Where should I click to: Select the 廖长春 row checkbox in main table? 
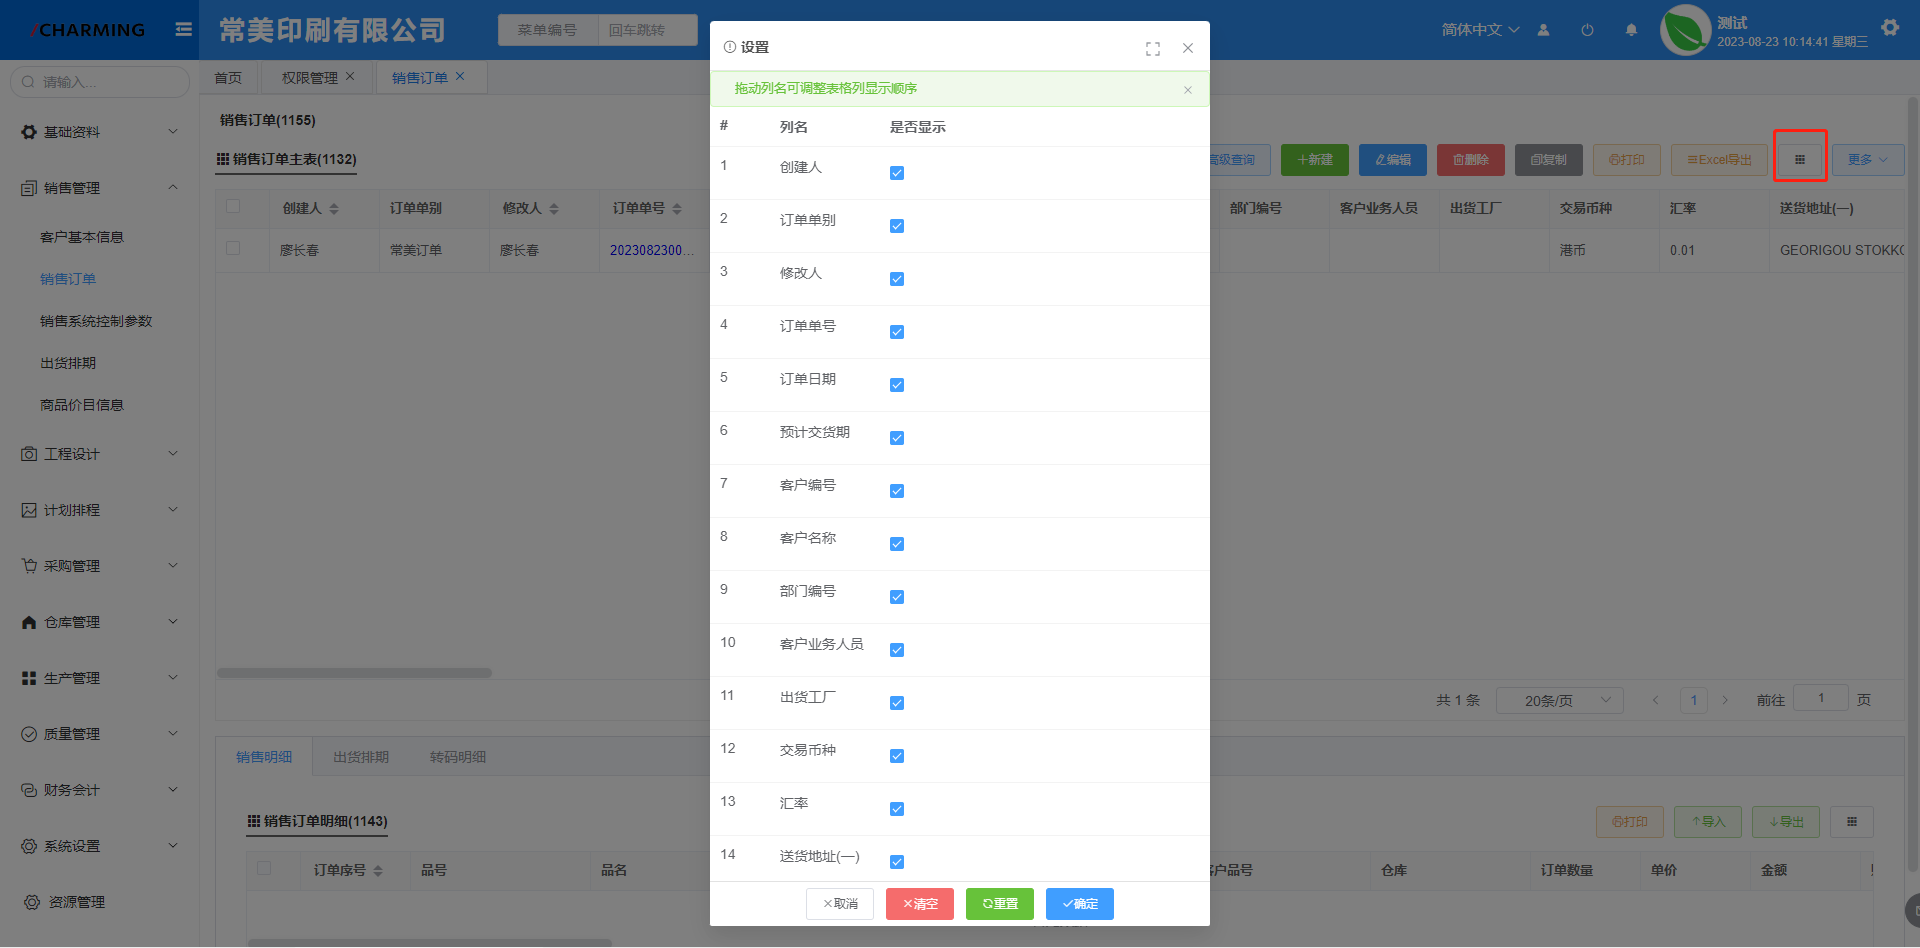pos(233,248)
